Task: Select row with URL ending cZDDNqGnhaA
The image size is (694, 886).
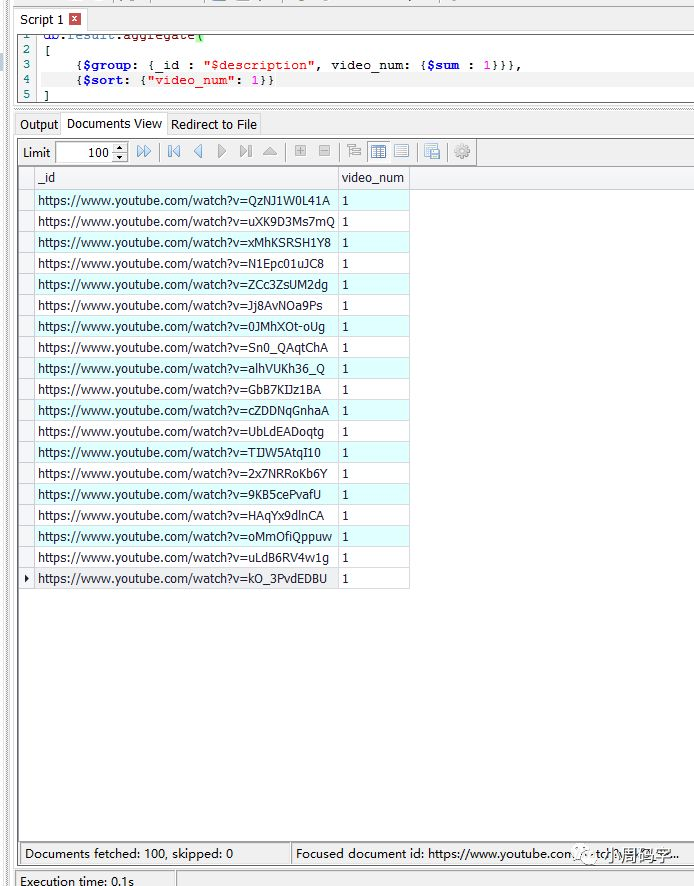Action: pyautogui.click(x=186, y=410)
